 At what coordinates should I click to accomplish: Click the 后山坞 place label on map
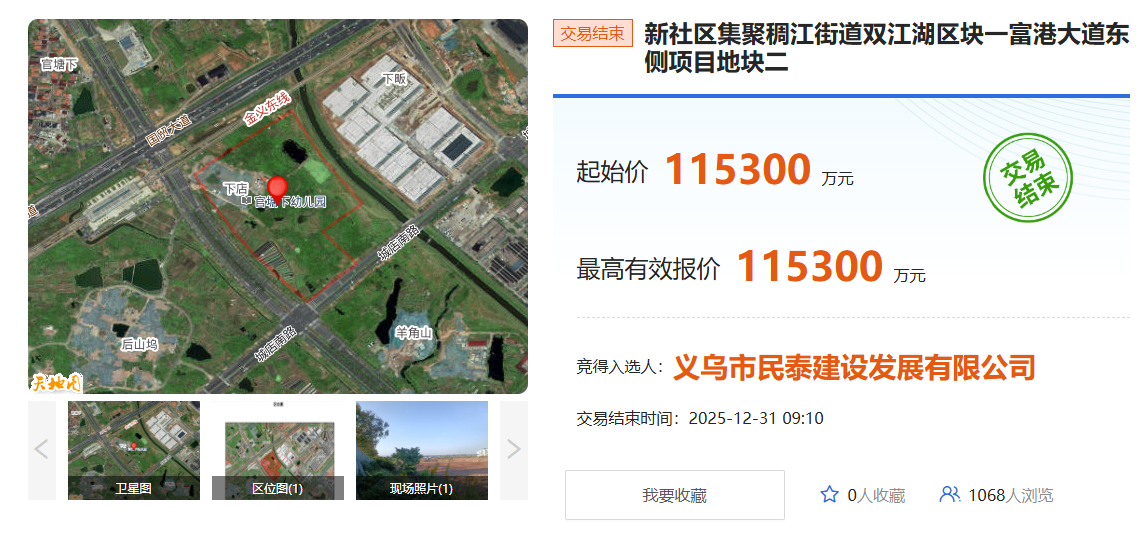point(139,344)
